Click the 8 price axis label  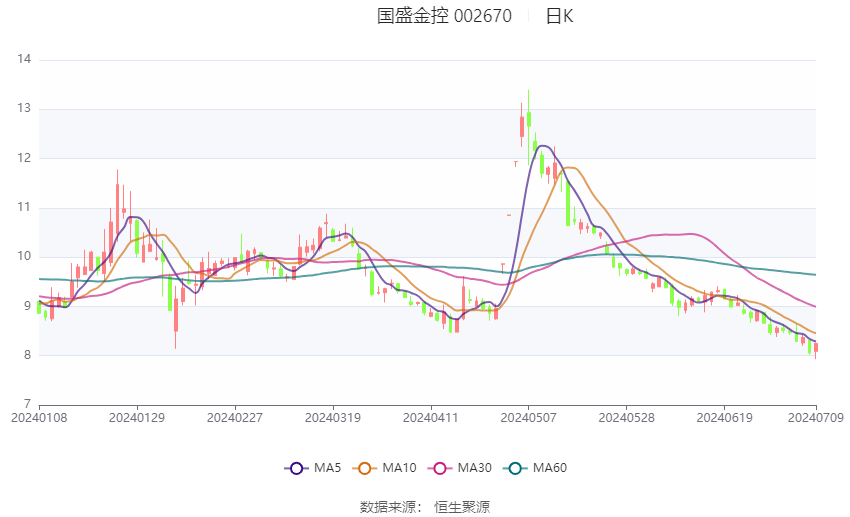(27, 355)
